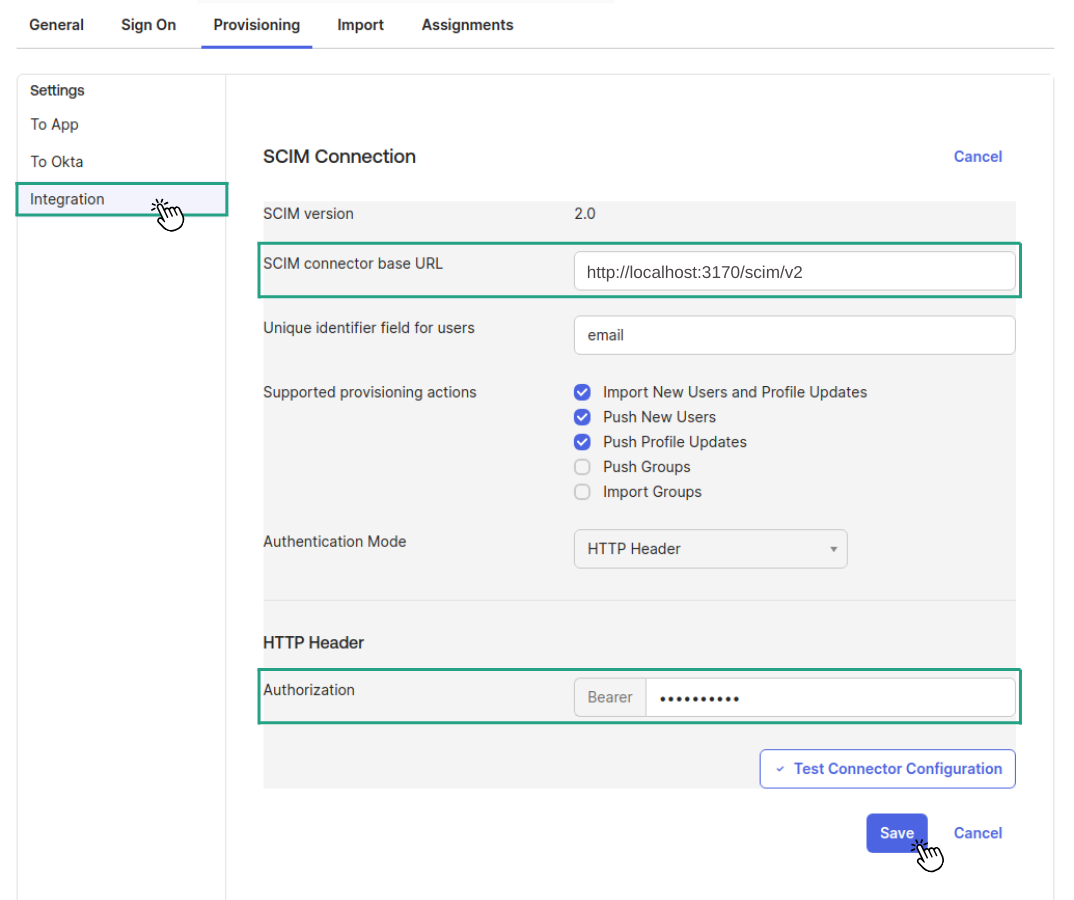Click the SCIM Connection heading text
Viewport: 1074px width, 900px height.
click(339, 156)
